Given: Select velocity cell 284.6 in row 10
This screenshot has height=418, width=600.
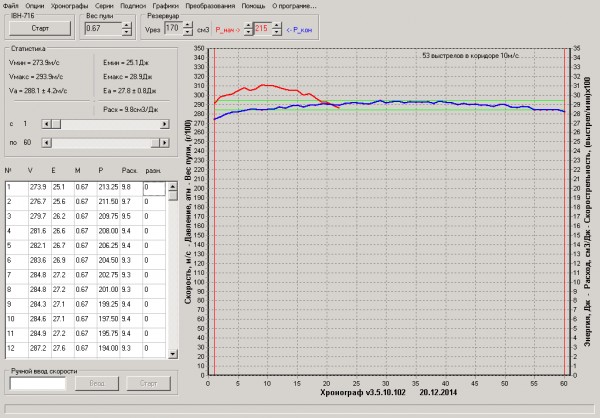Looking at the screenshot, I should (39, 319).
